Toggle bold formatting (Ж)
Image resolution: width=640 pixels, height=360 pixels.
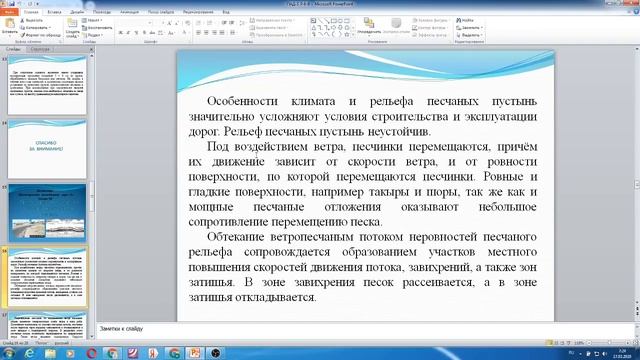[x=120, y=33]
